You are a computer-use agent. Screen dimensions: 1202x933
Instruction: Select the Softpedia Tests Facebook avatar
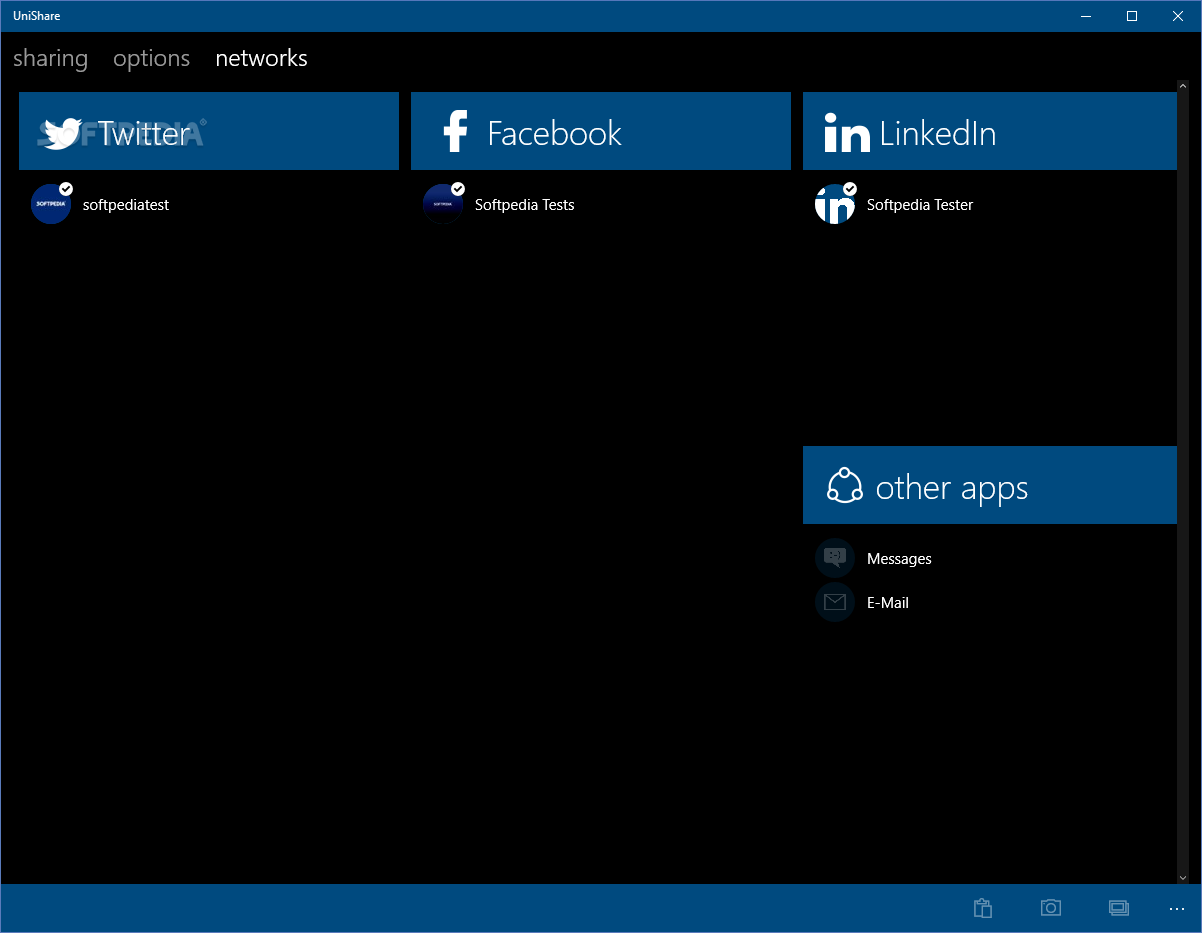(443, 204)
